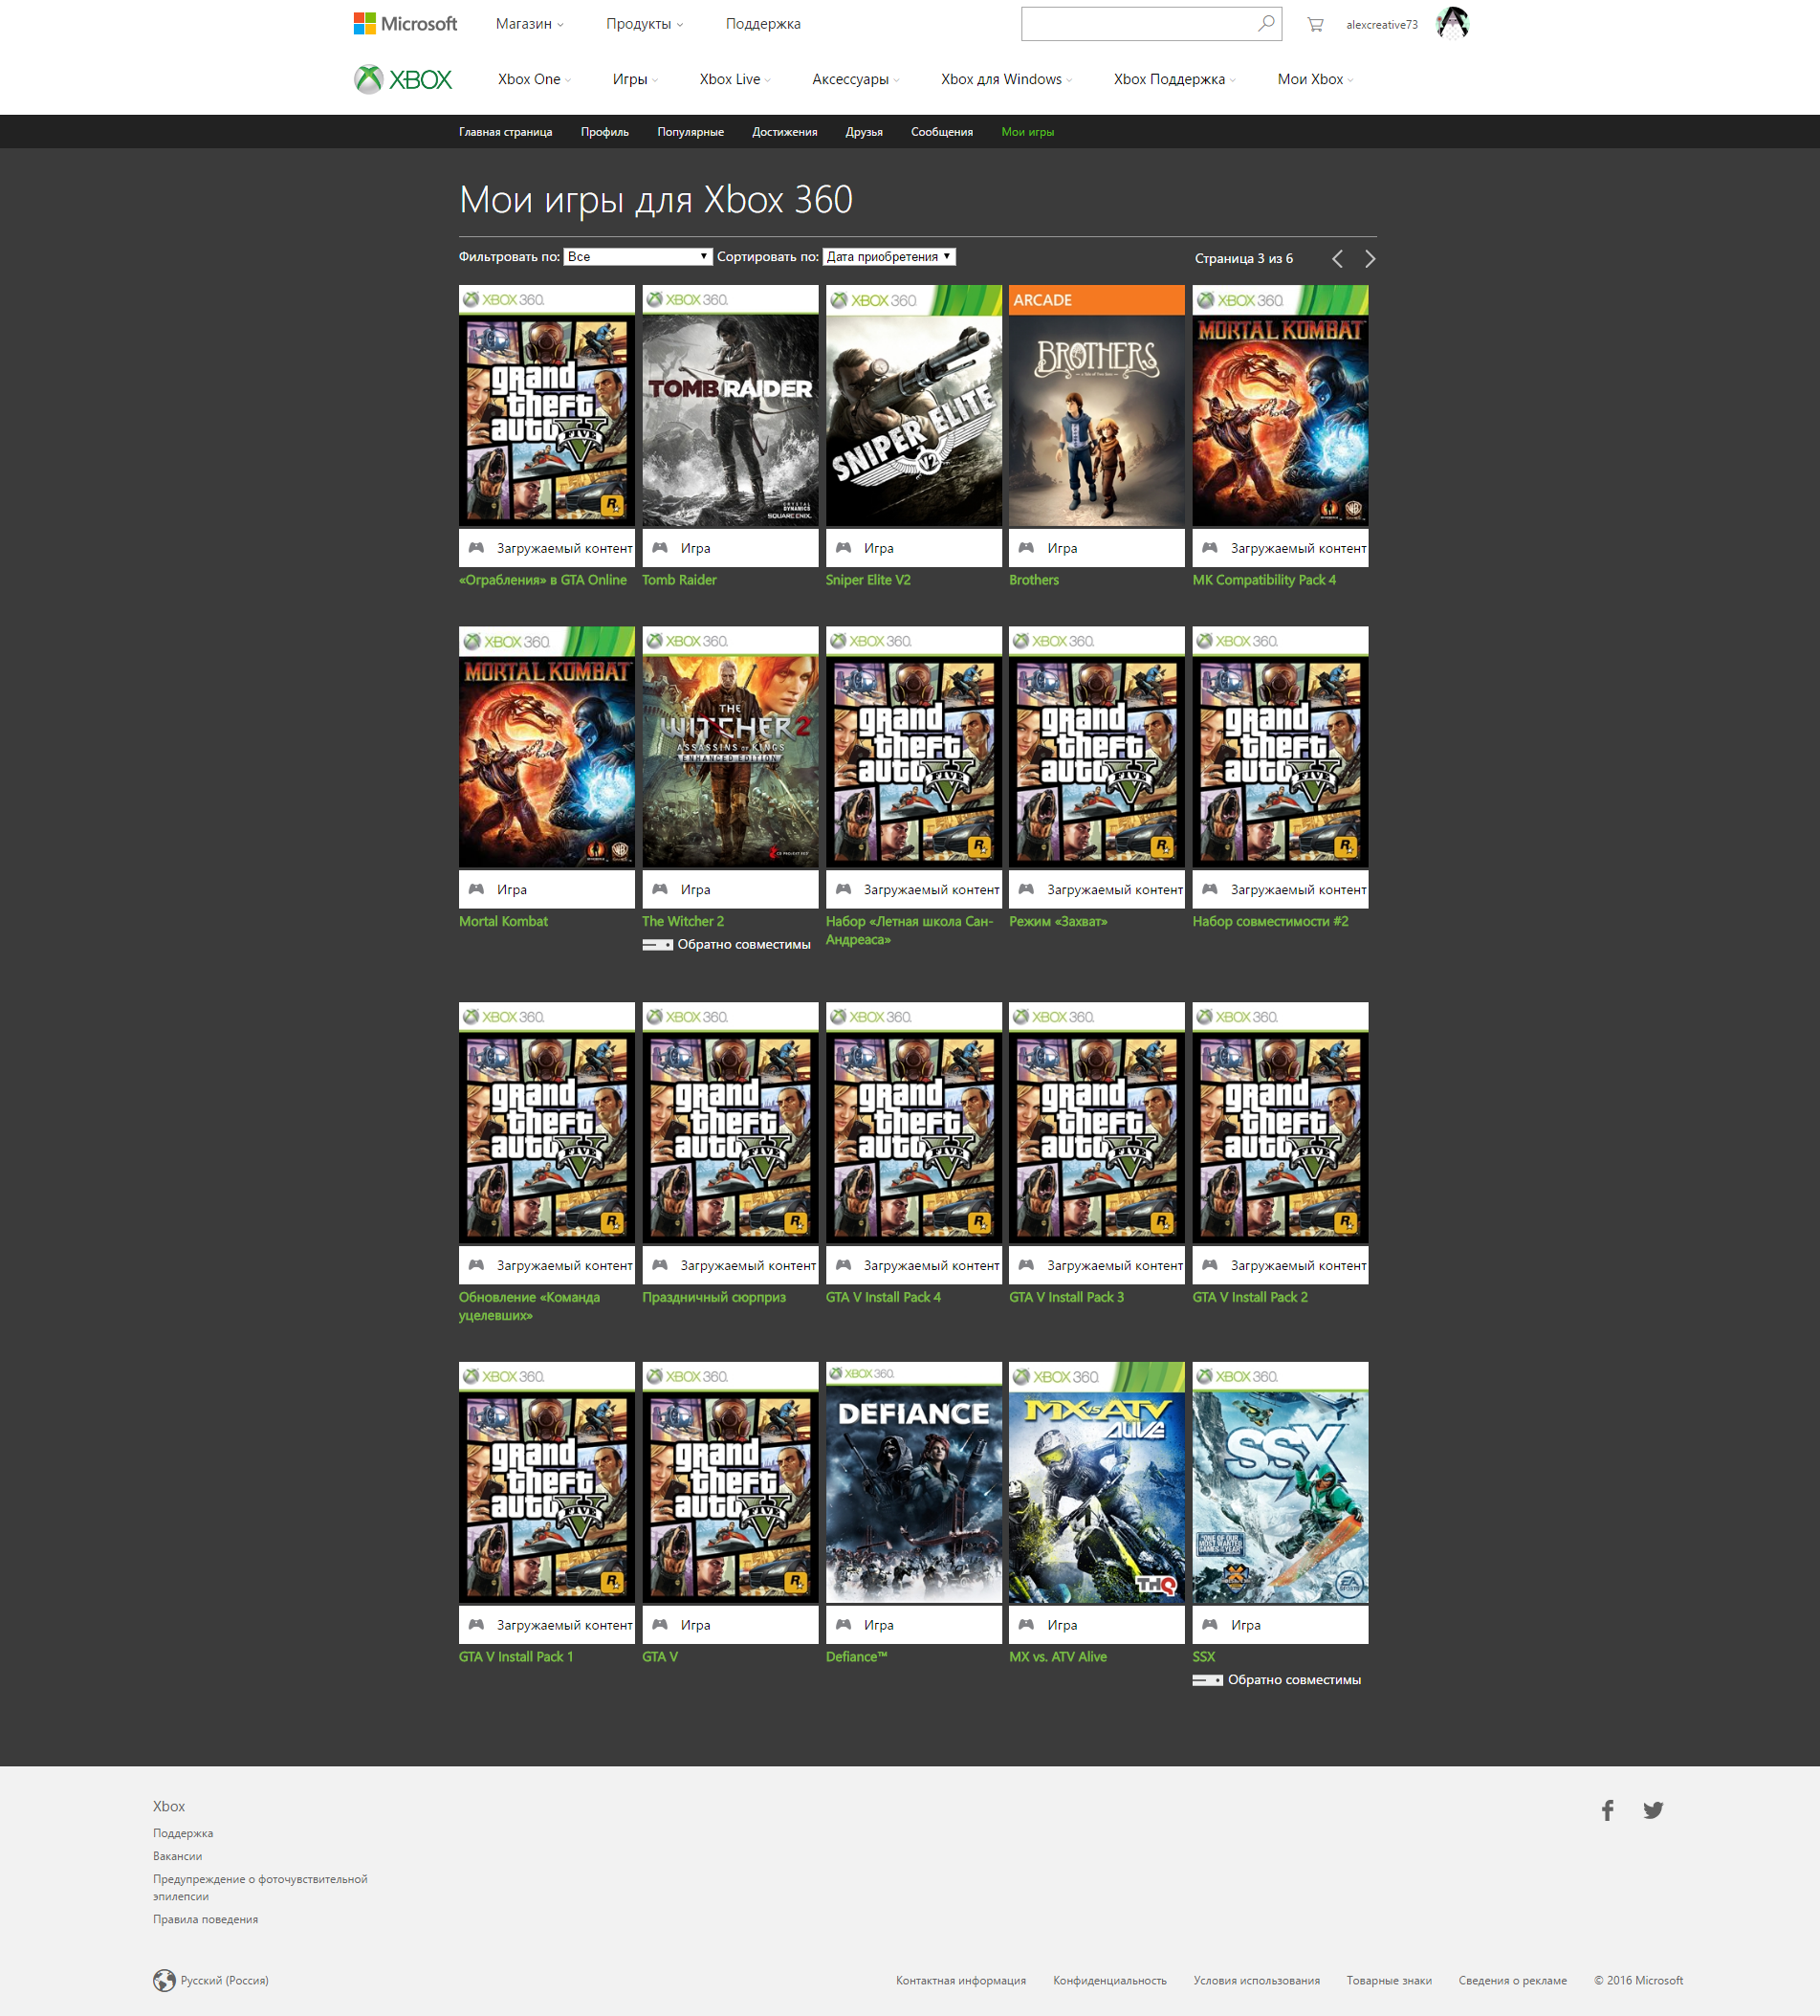Open the Tomb Raider cover thumbnail
Image resolution: width=1820 pixels, height=2016 pixels.
click(730, 406)
